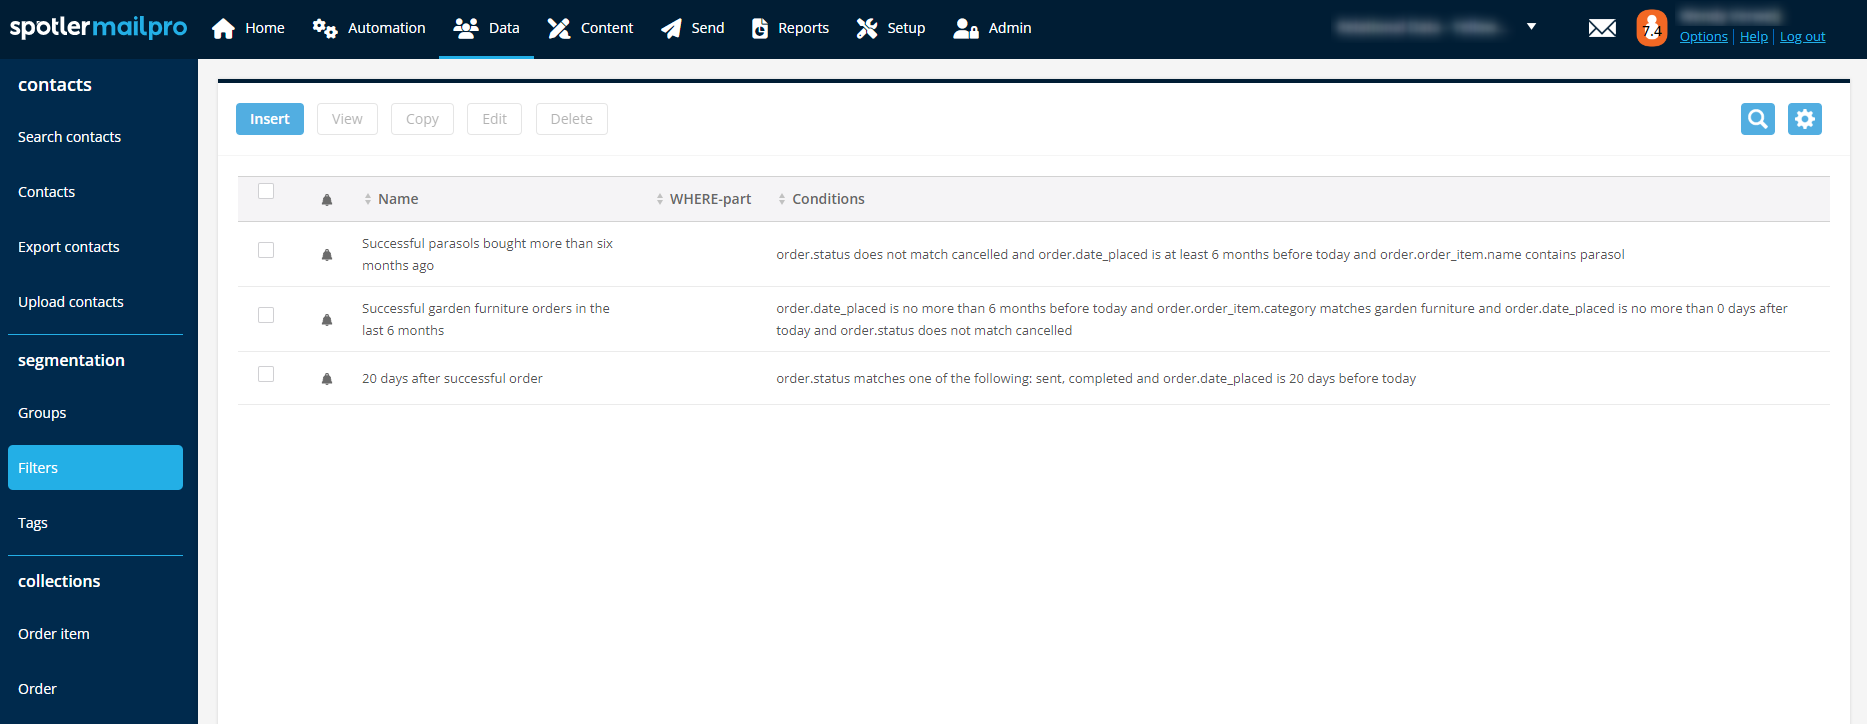Click bell icon for garden furniture filter
The image size is (1867, 724).
[327, 320]
